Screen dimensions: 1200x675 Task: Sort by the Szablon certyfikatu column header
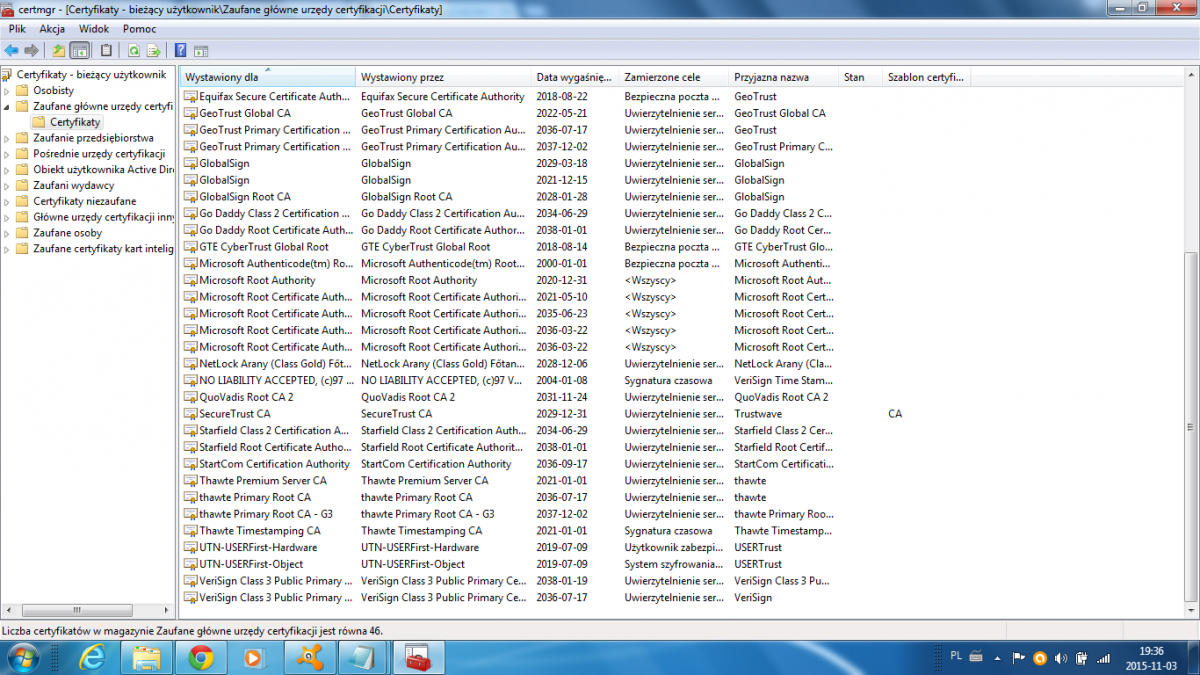tap(926, 77)
